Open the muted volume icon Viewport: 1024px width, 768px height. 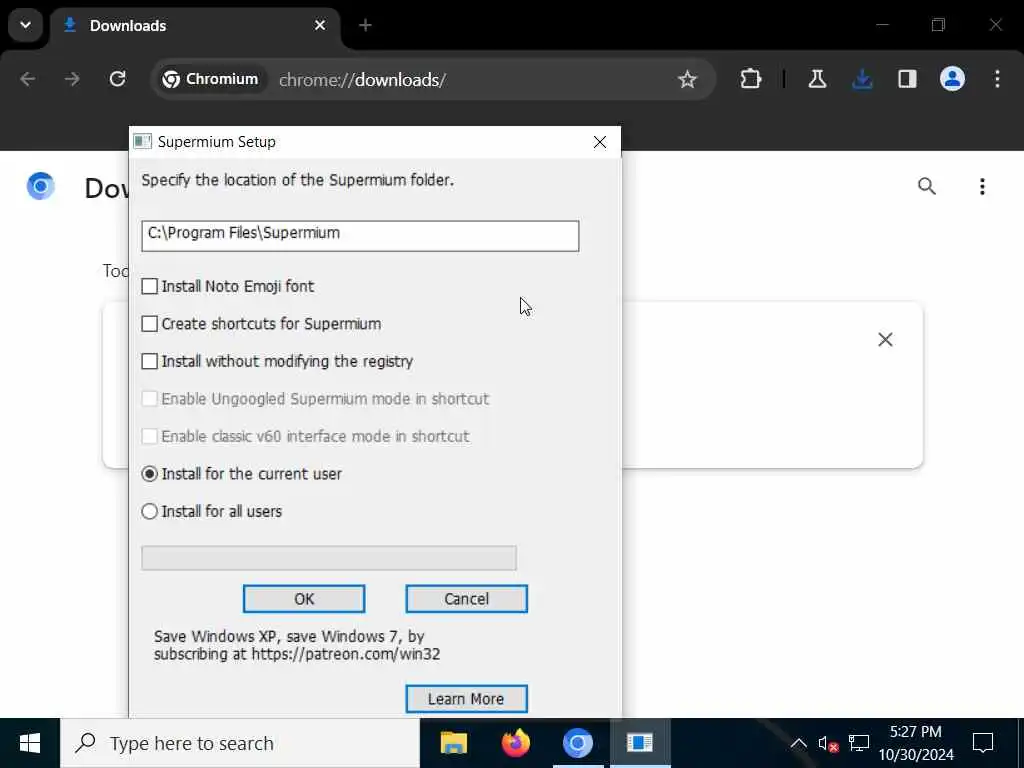pos(828,743)
